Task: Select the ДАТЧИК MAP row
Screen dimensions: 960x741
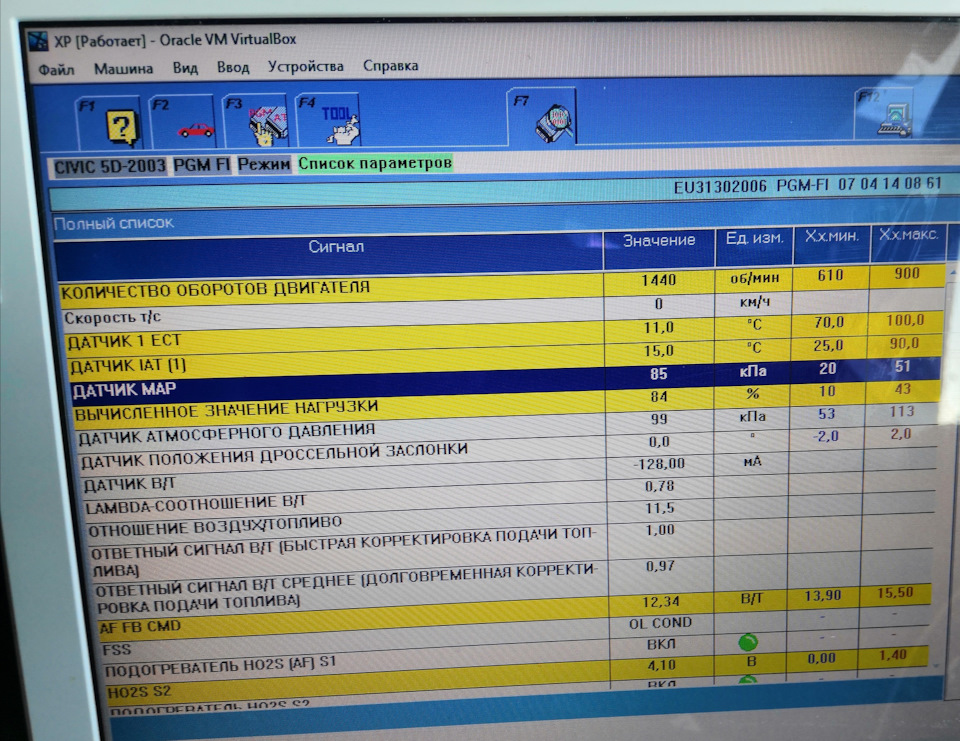Action: [506, 380]
